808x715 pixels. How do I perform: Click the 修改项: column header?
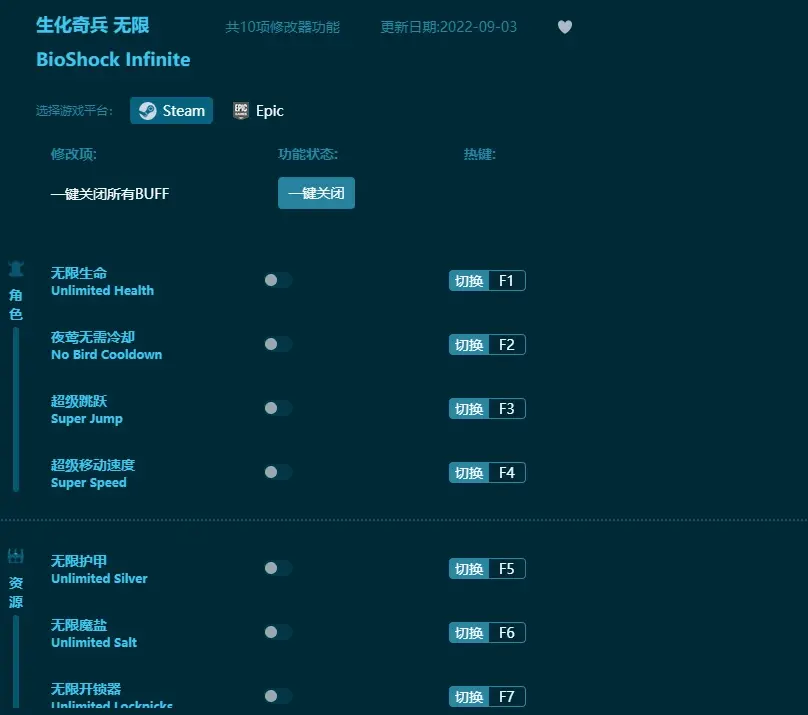(x=74, y=154)
